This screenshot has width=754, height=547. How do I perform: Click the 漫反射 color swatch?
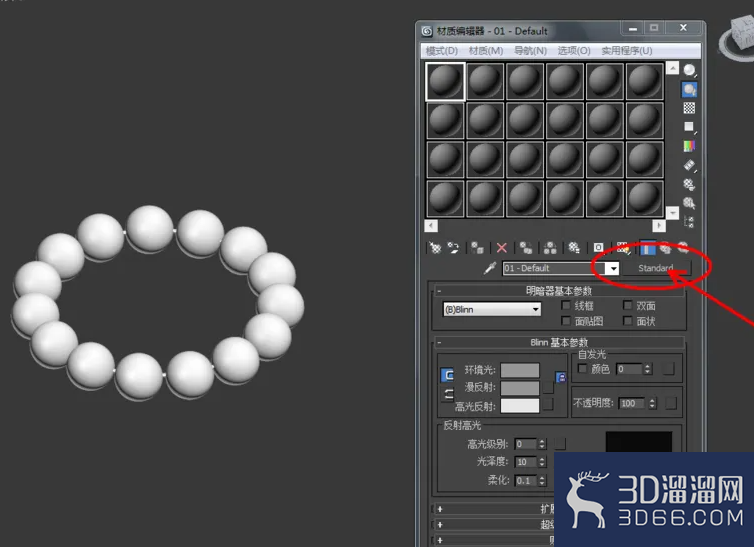(x=520, y=388)
